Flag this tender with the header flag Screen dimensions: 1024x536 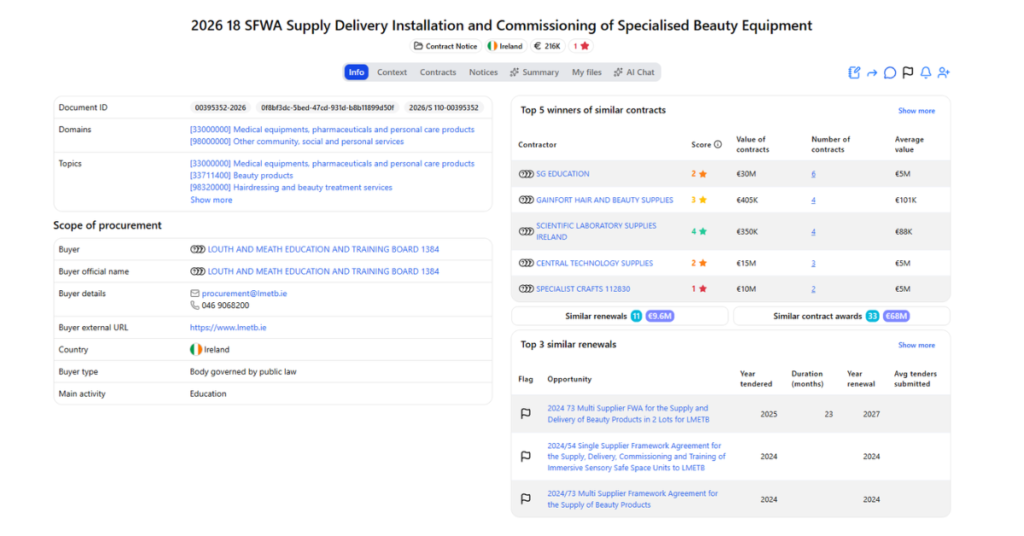tap(908, 72)
